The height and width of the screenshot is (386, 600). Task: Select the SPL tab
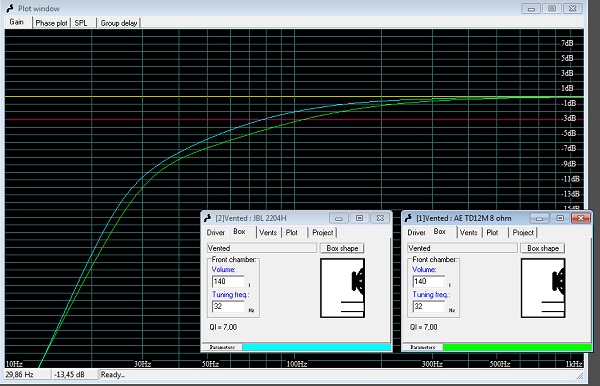pos(81,23)
